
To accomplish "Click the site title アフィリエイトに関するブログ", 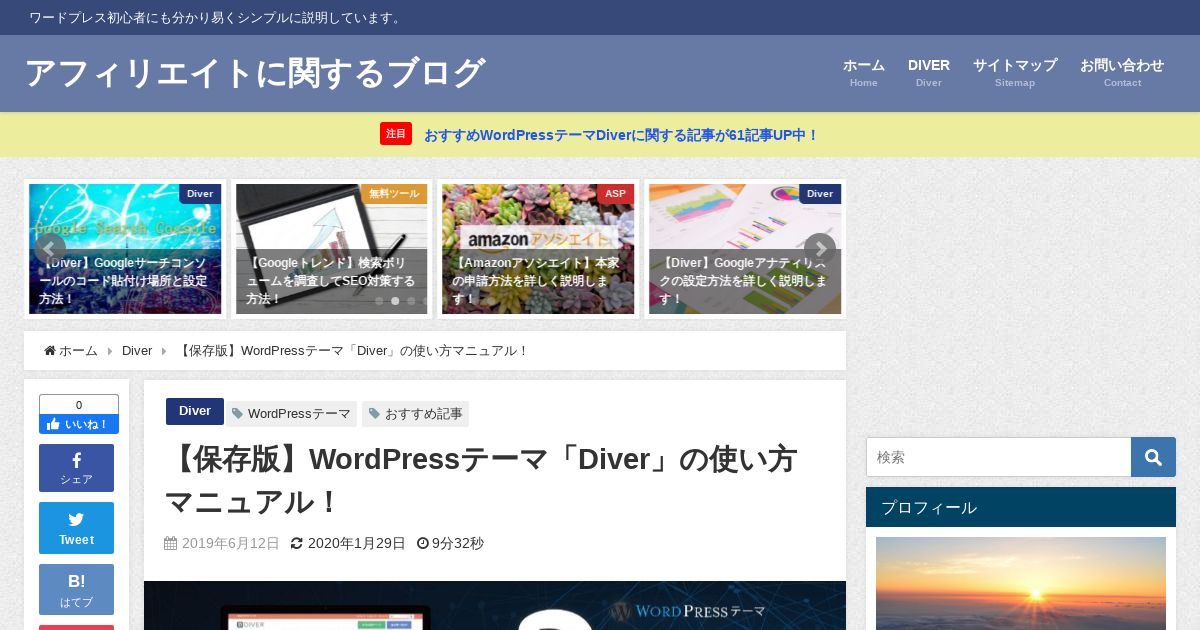I will (x=255, y=73).
